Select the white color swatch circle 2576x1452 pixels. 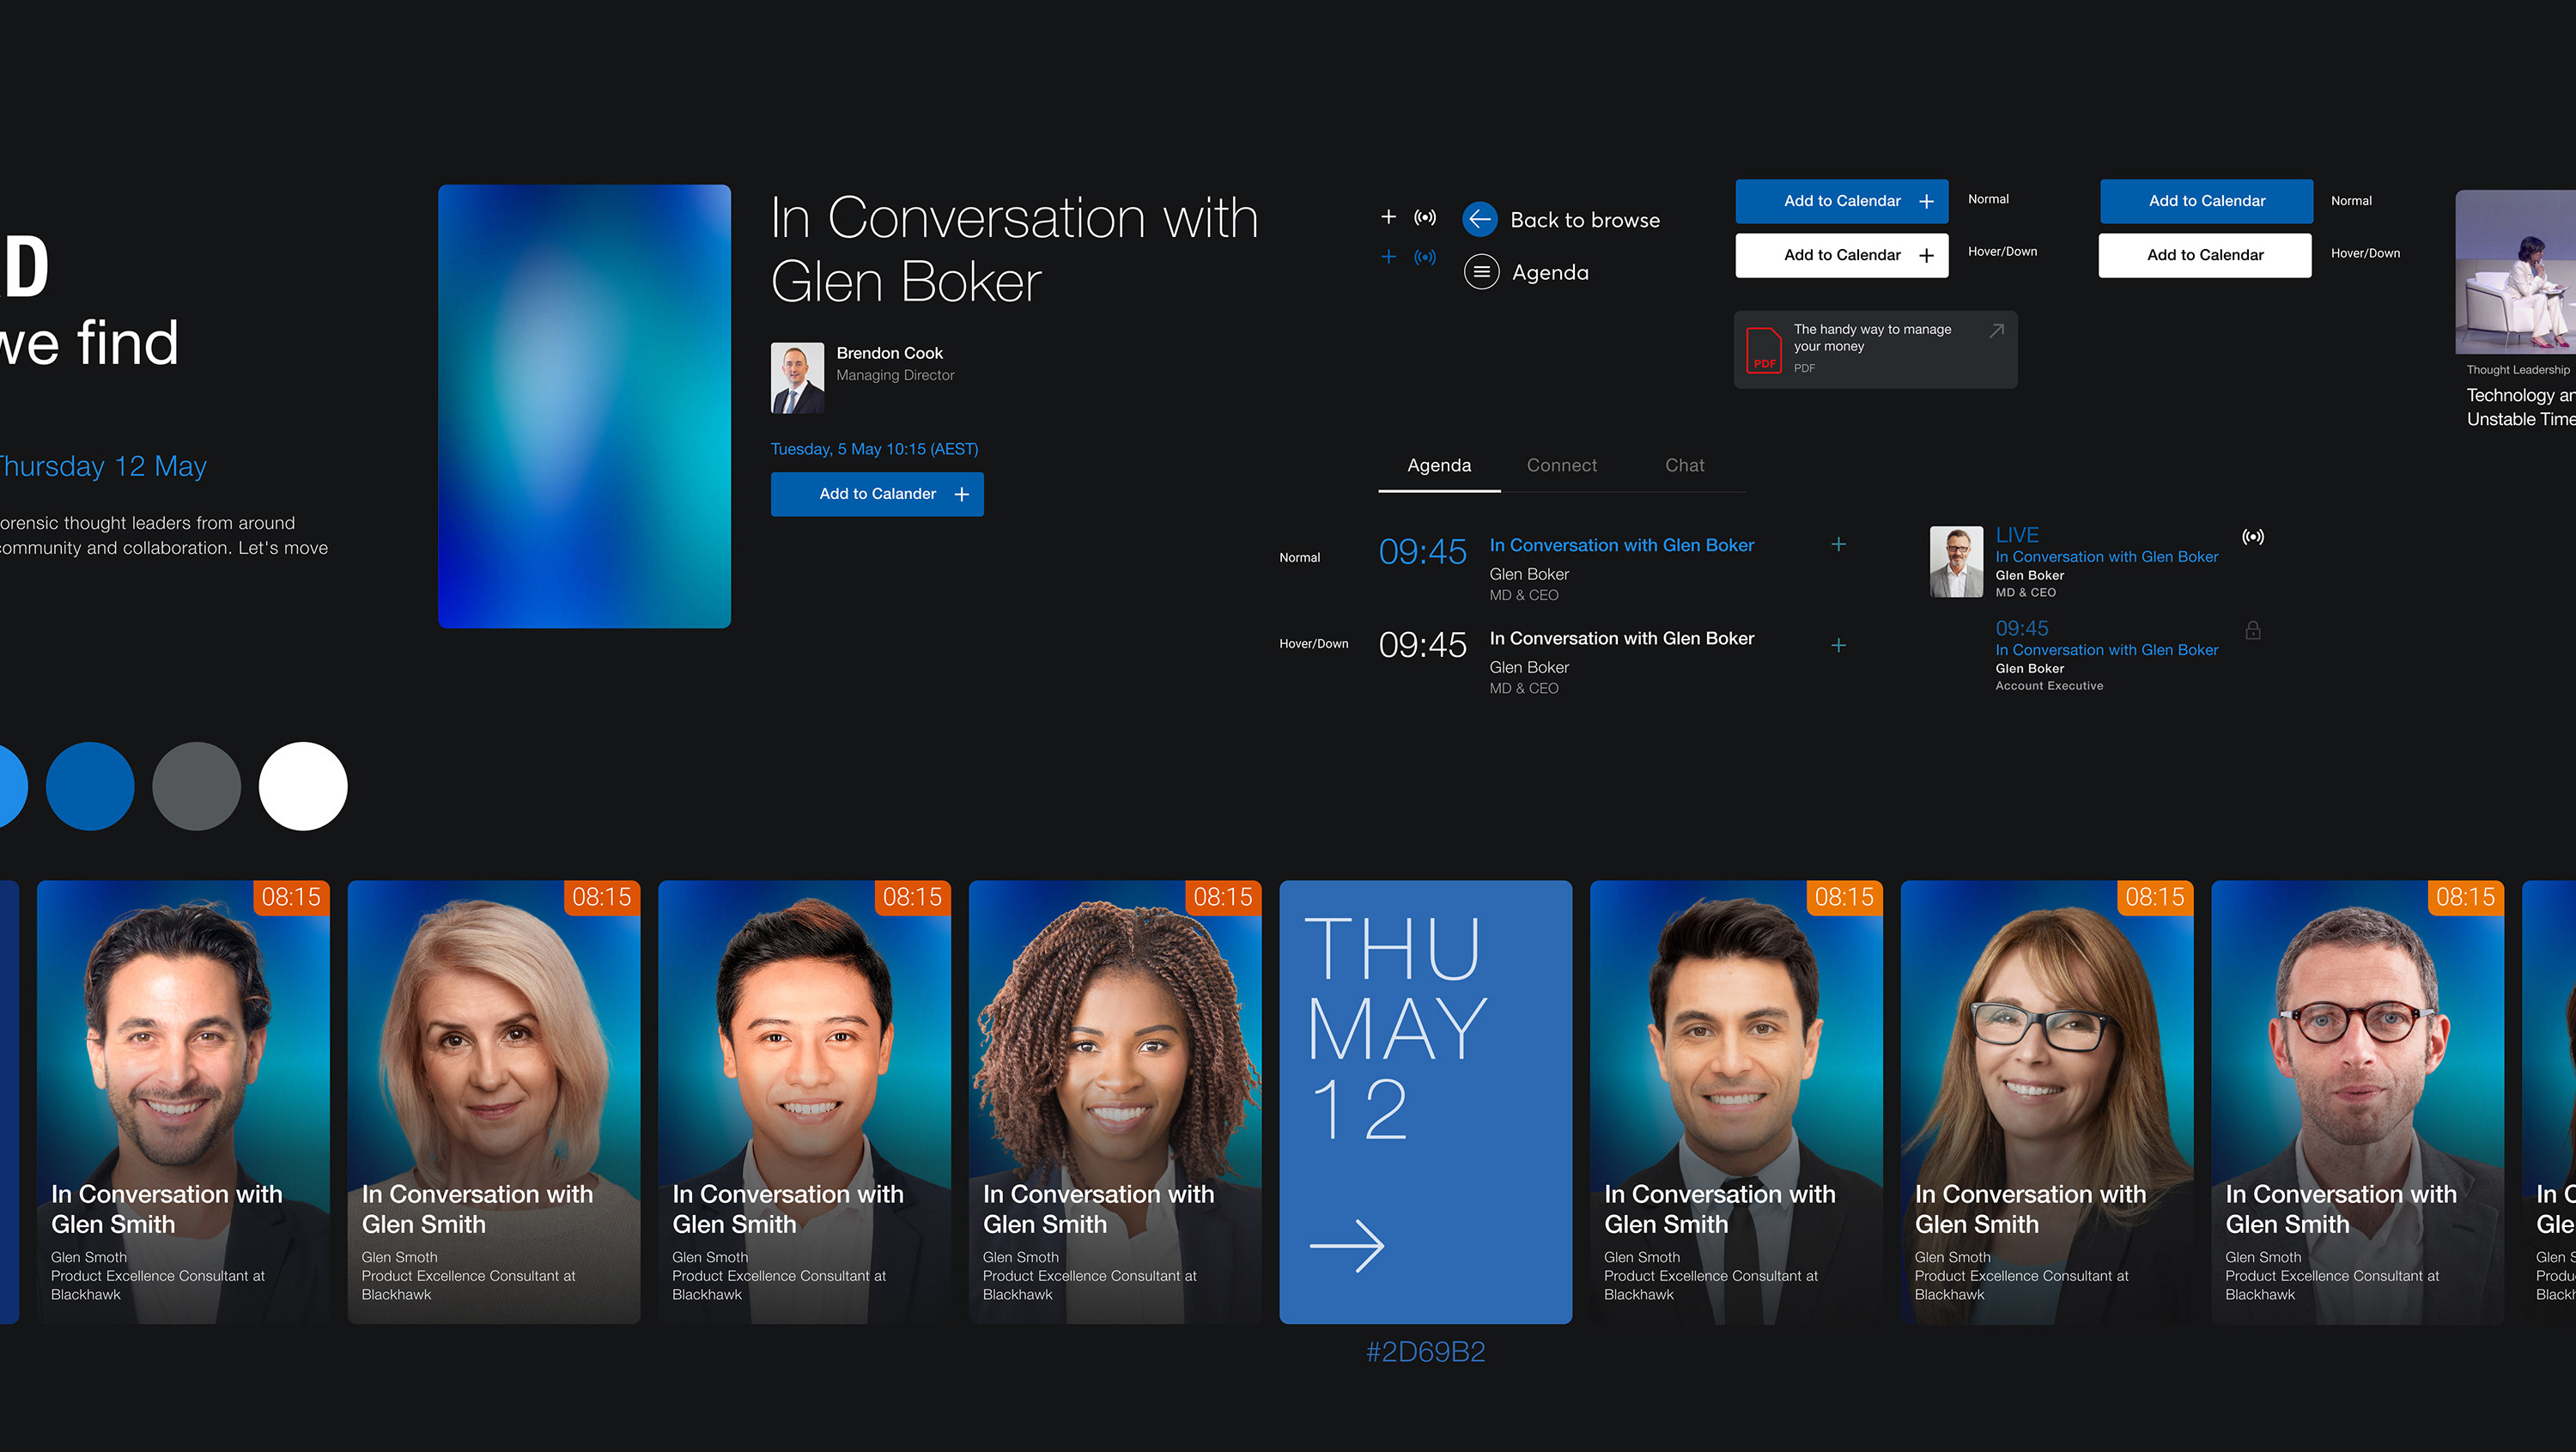tap(303, 786)
